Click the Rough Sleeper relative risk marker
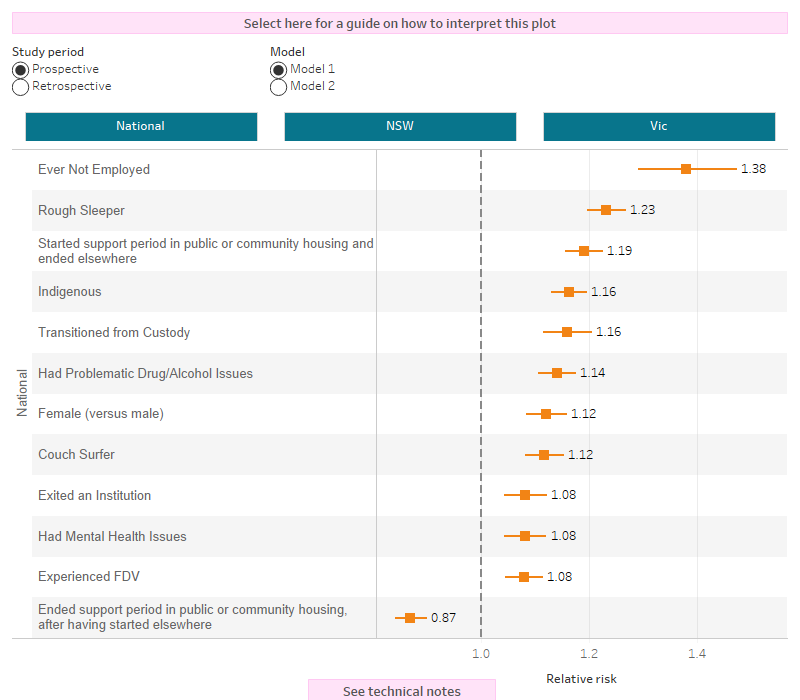Viewport: 800px width, 700px height. pos(605,210)
